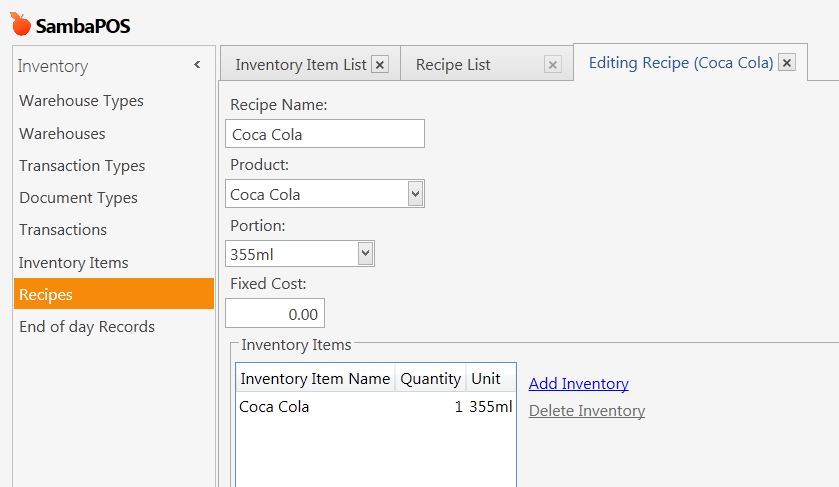Select the highlighted Recipes menu item
This screenshot has width=839, height=487.
click(113, 294)
